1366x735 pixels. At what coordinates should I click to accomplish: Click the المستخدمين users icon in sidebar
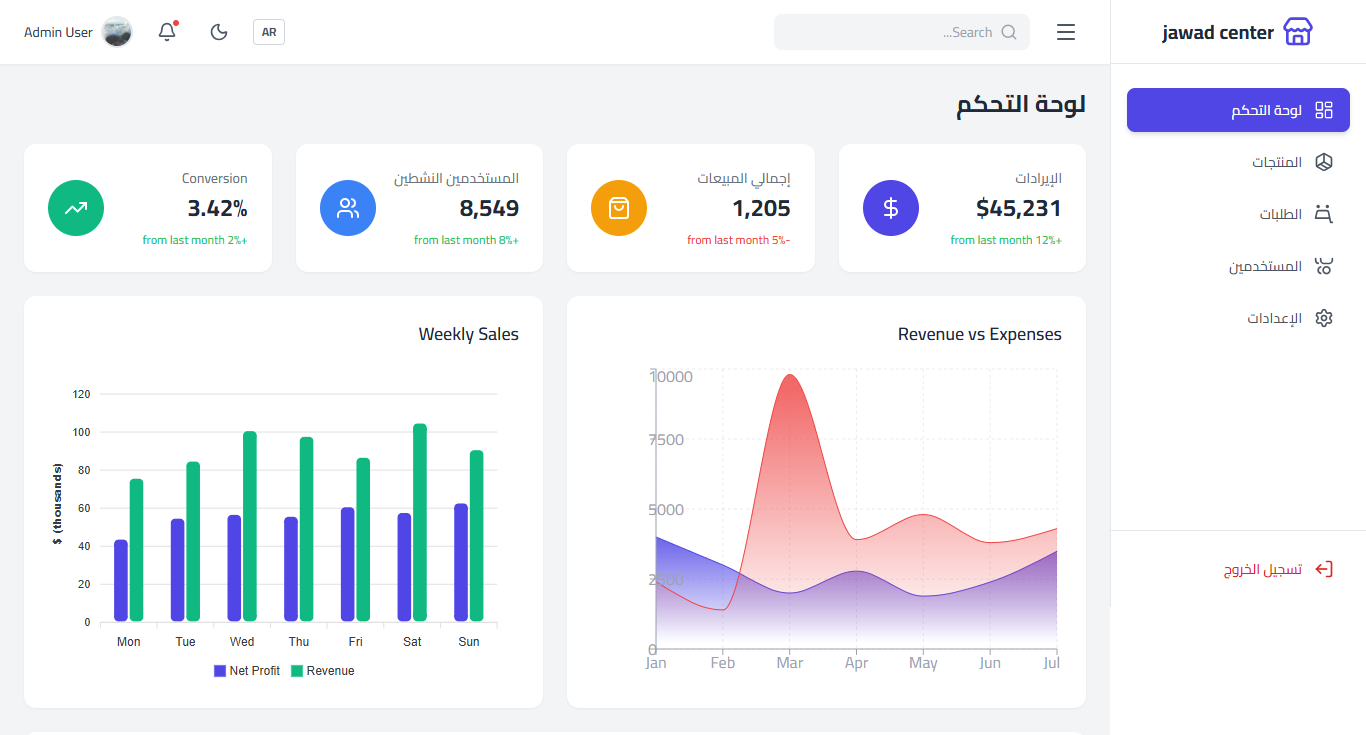point(1324,266)
